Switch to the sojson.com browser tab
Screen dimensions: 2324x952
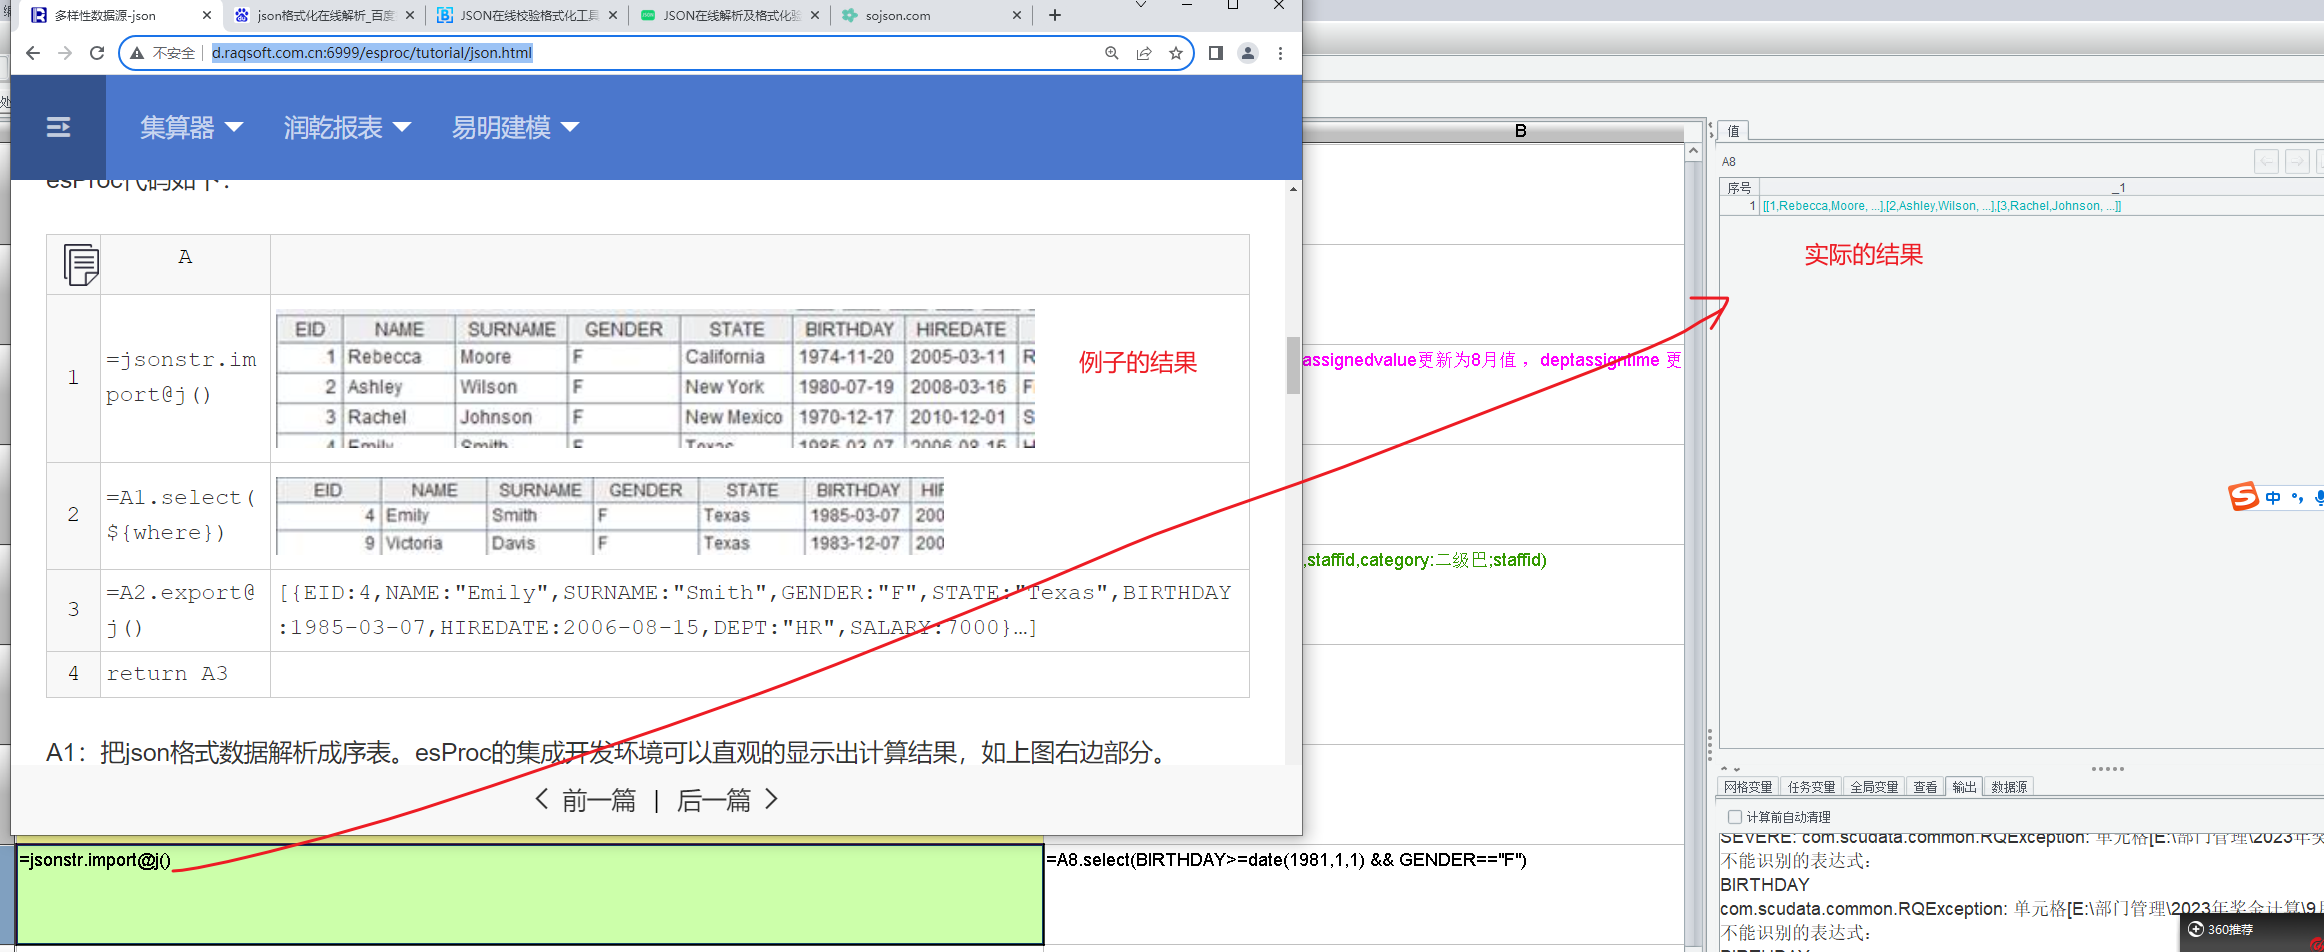[x=932, y=15]
